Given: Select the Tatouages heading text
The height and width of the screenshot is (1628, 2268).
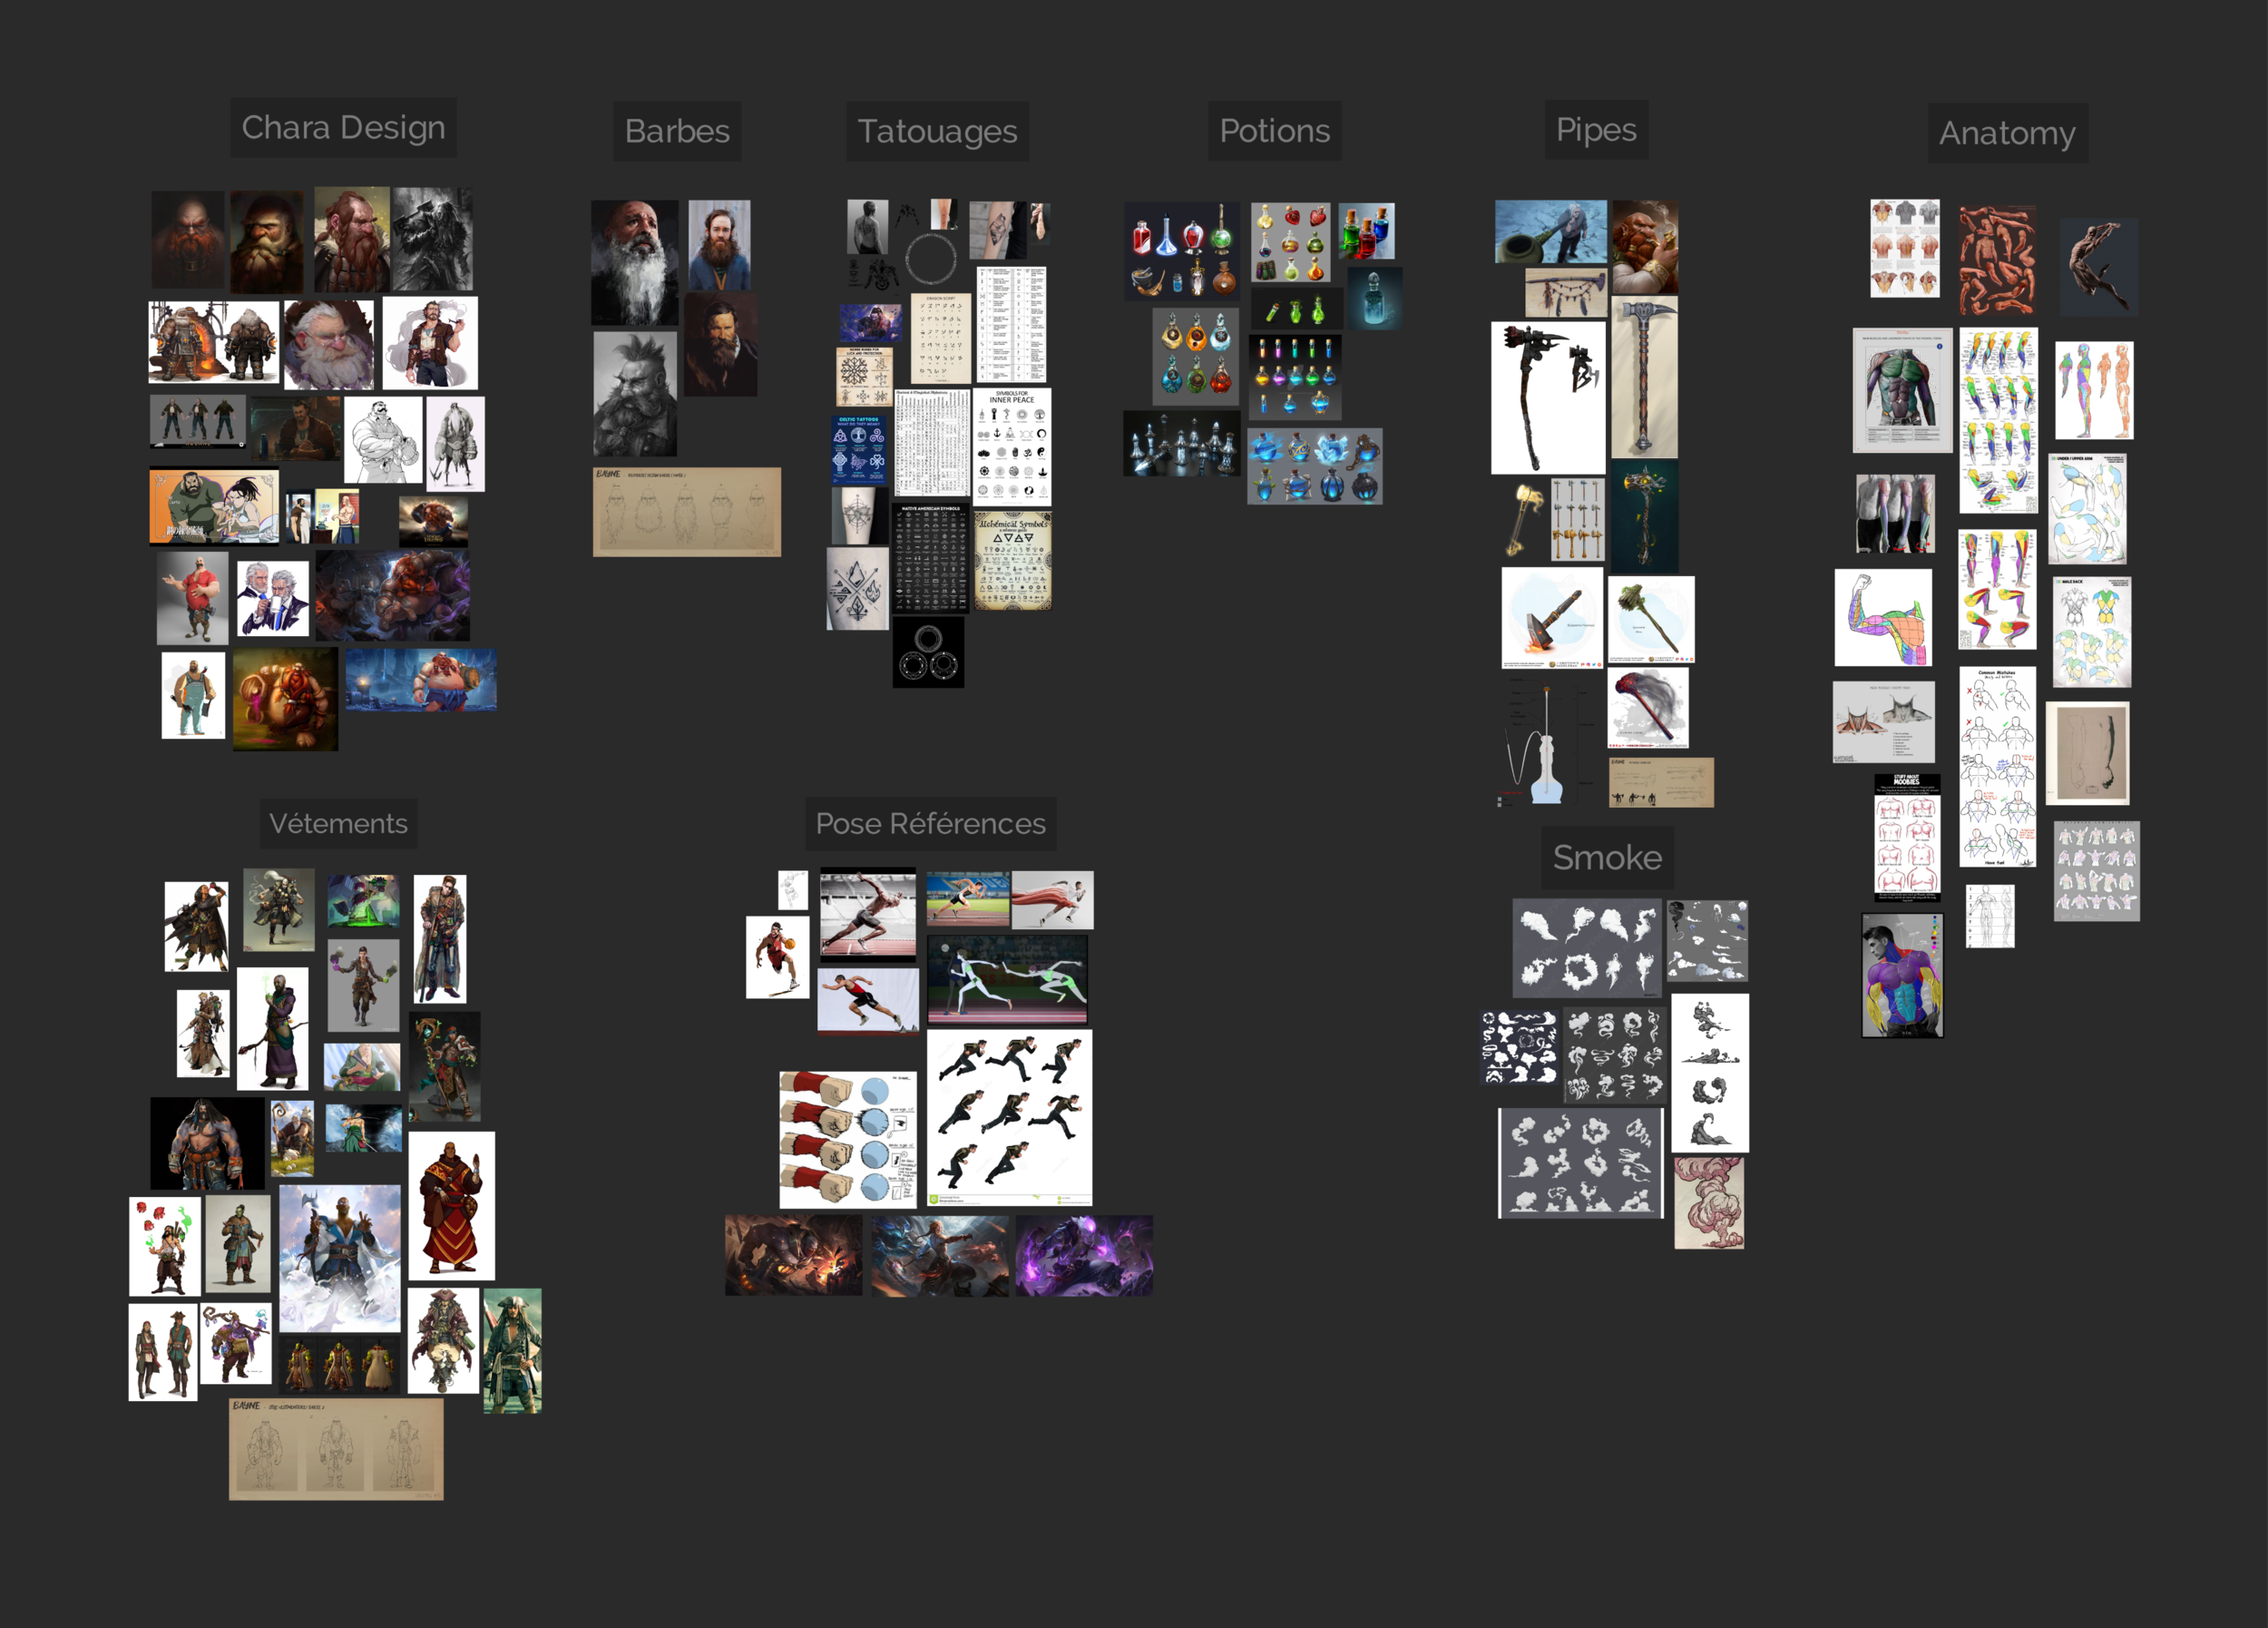Looking at the screenshot, I should pos(937,131).
